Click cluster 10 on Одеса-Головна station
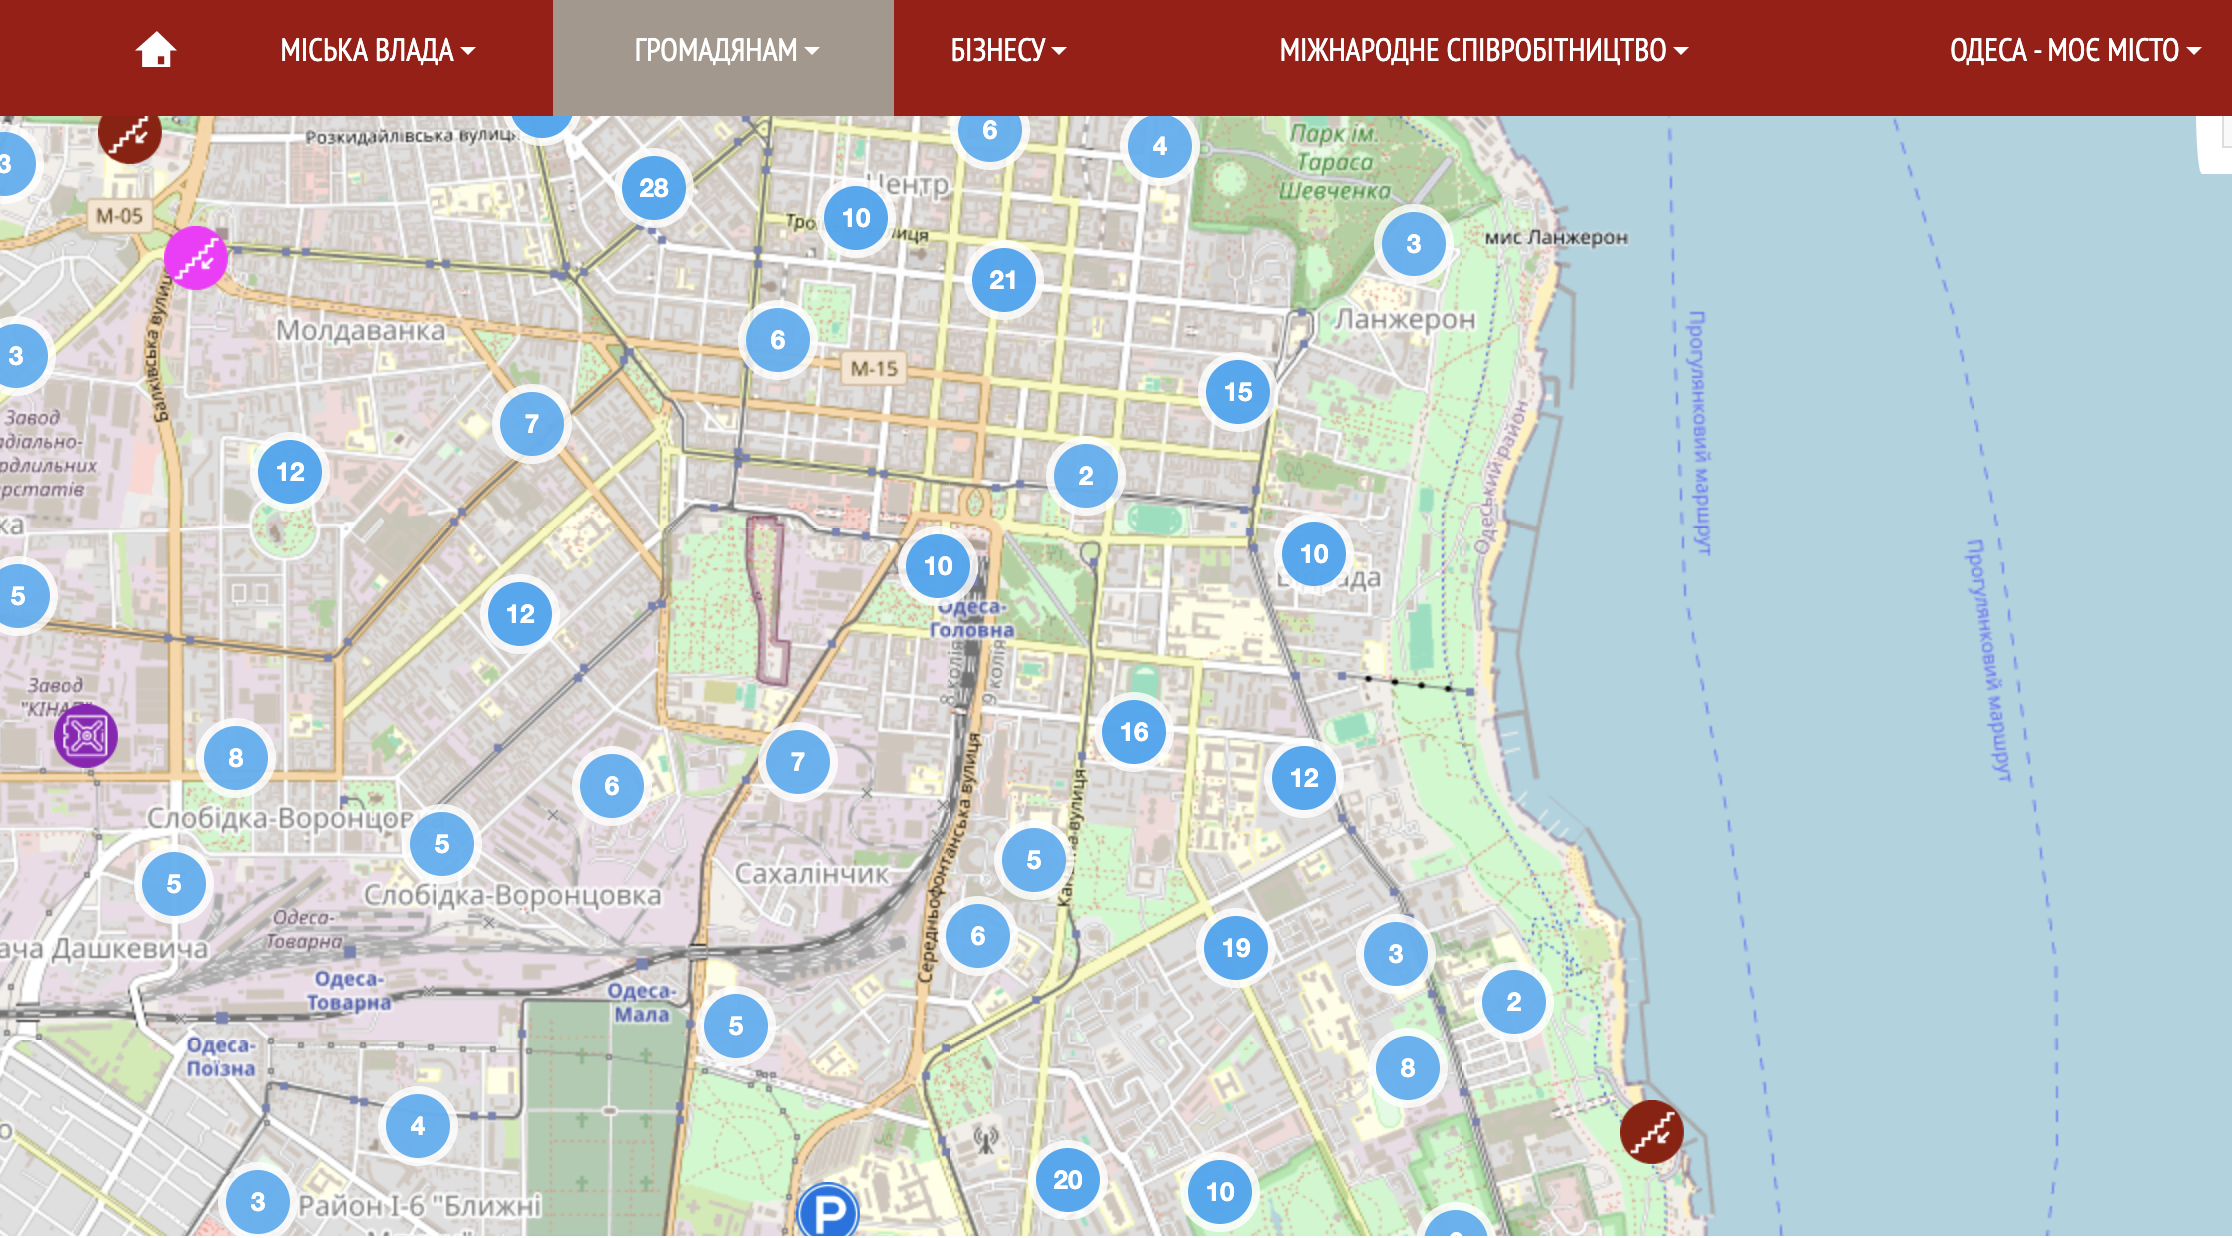Viewport: 2232px width, 1238px height. point(937,566)
